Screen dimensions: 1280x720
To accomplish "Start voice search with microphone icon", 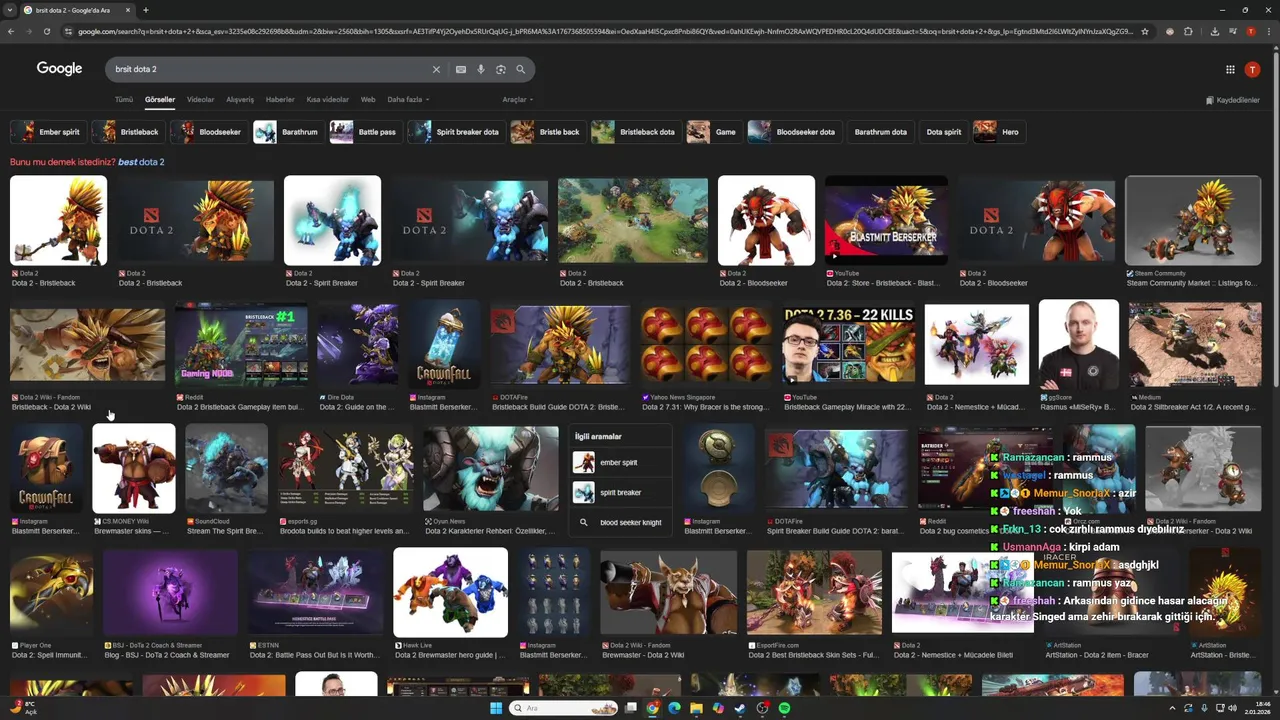I will tap(481, 70).
